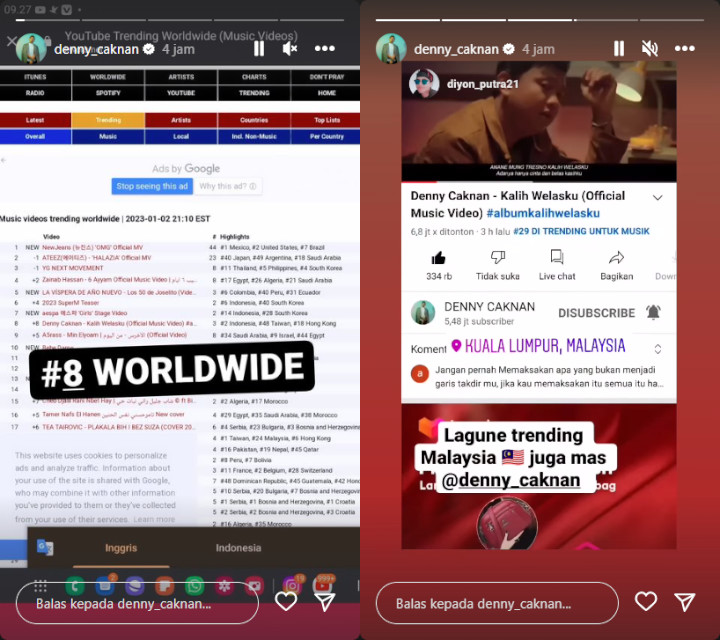Click Learn more in cookie notice
The height and width of the screenshot is (640, 720).
154,519
